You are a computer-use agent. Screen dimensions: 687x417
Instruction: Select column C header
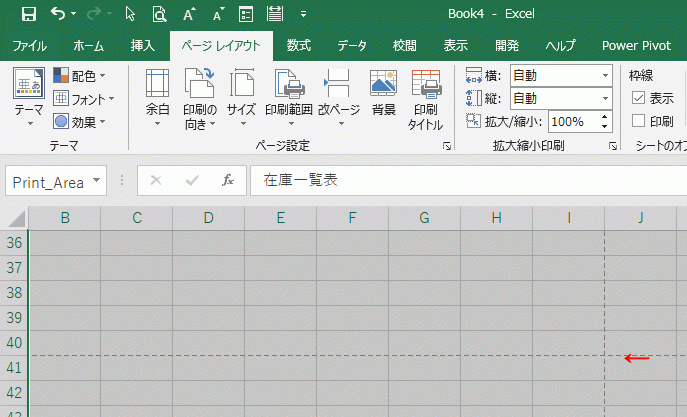tap(137, 218)
